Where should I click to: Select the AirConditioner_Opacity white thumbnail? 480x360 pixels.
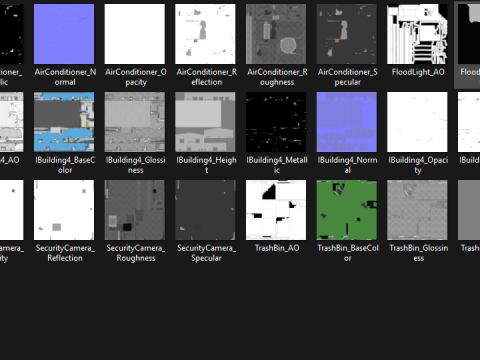click(135, 34)
